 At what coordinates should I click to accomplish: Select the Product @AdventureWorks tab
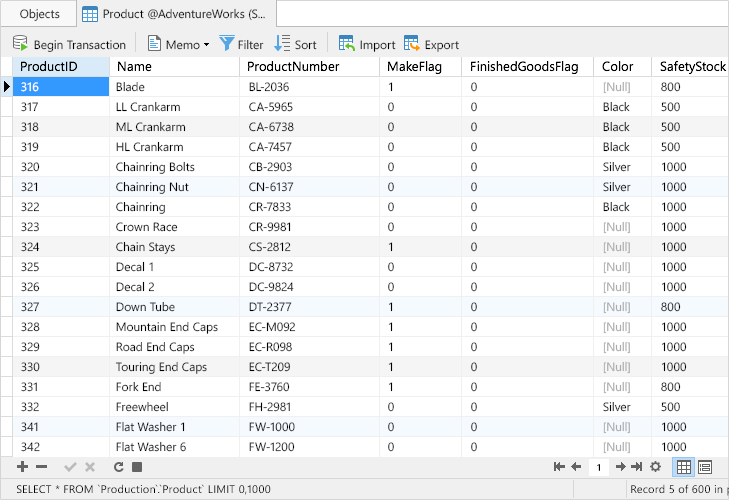click(174, 14)
